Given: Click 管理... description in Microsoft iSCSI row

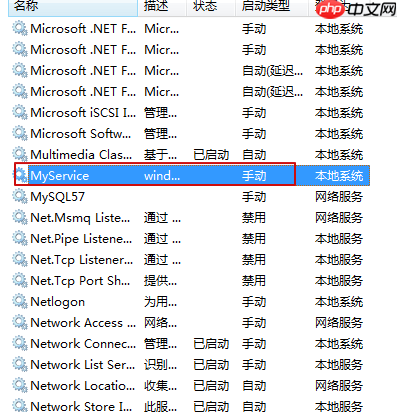Looking at the screenshot, I should coord(160,113).
